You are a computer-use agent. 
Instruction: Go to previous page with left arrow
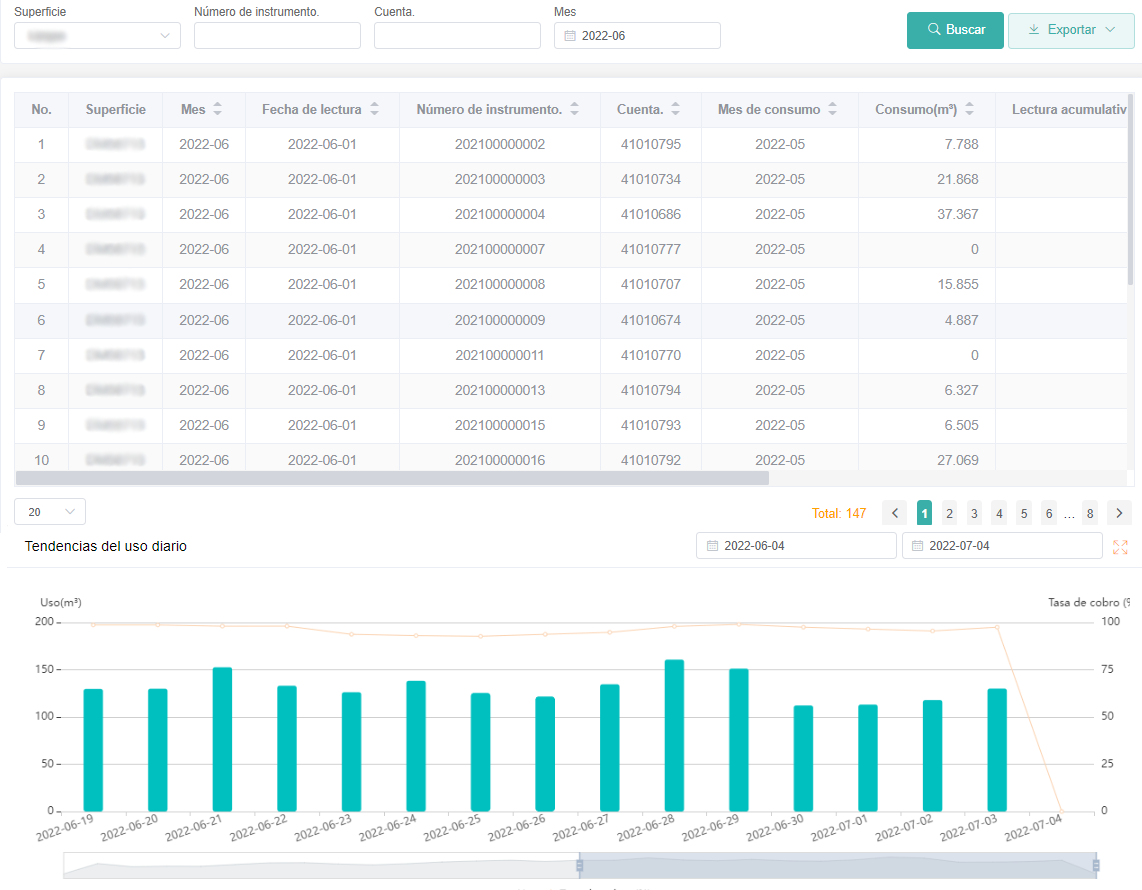[x=895, y=513]
